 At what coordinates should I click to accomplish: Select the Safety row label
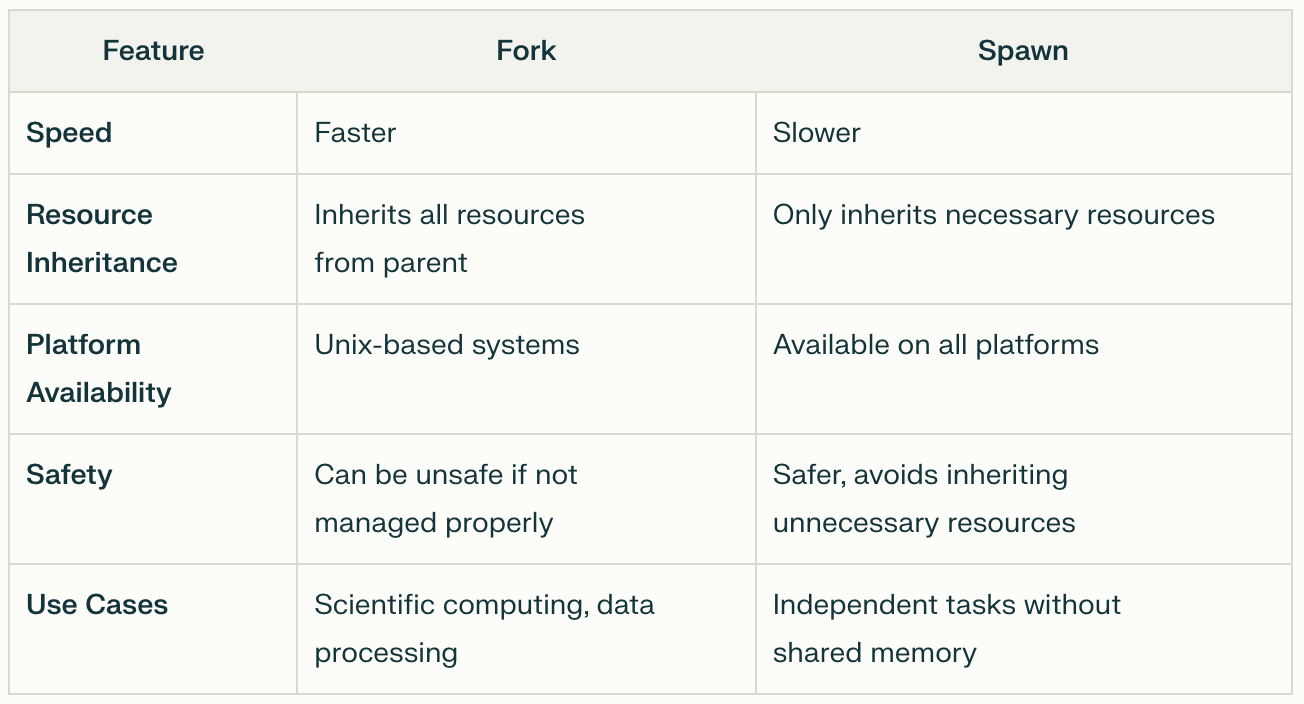coord(69,474)
